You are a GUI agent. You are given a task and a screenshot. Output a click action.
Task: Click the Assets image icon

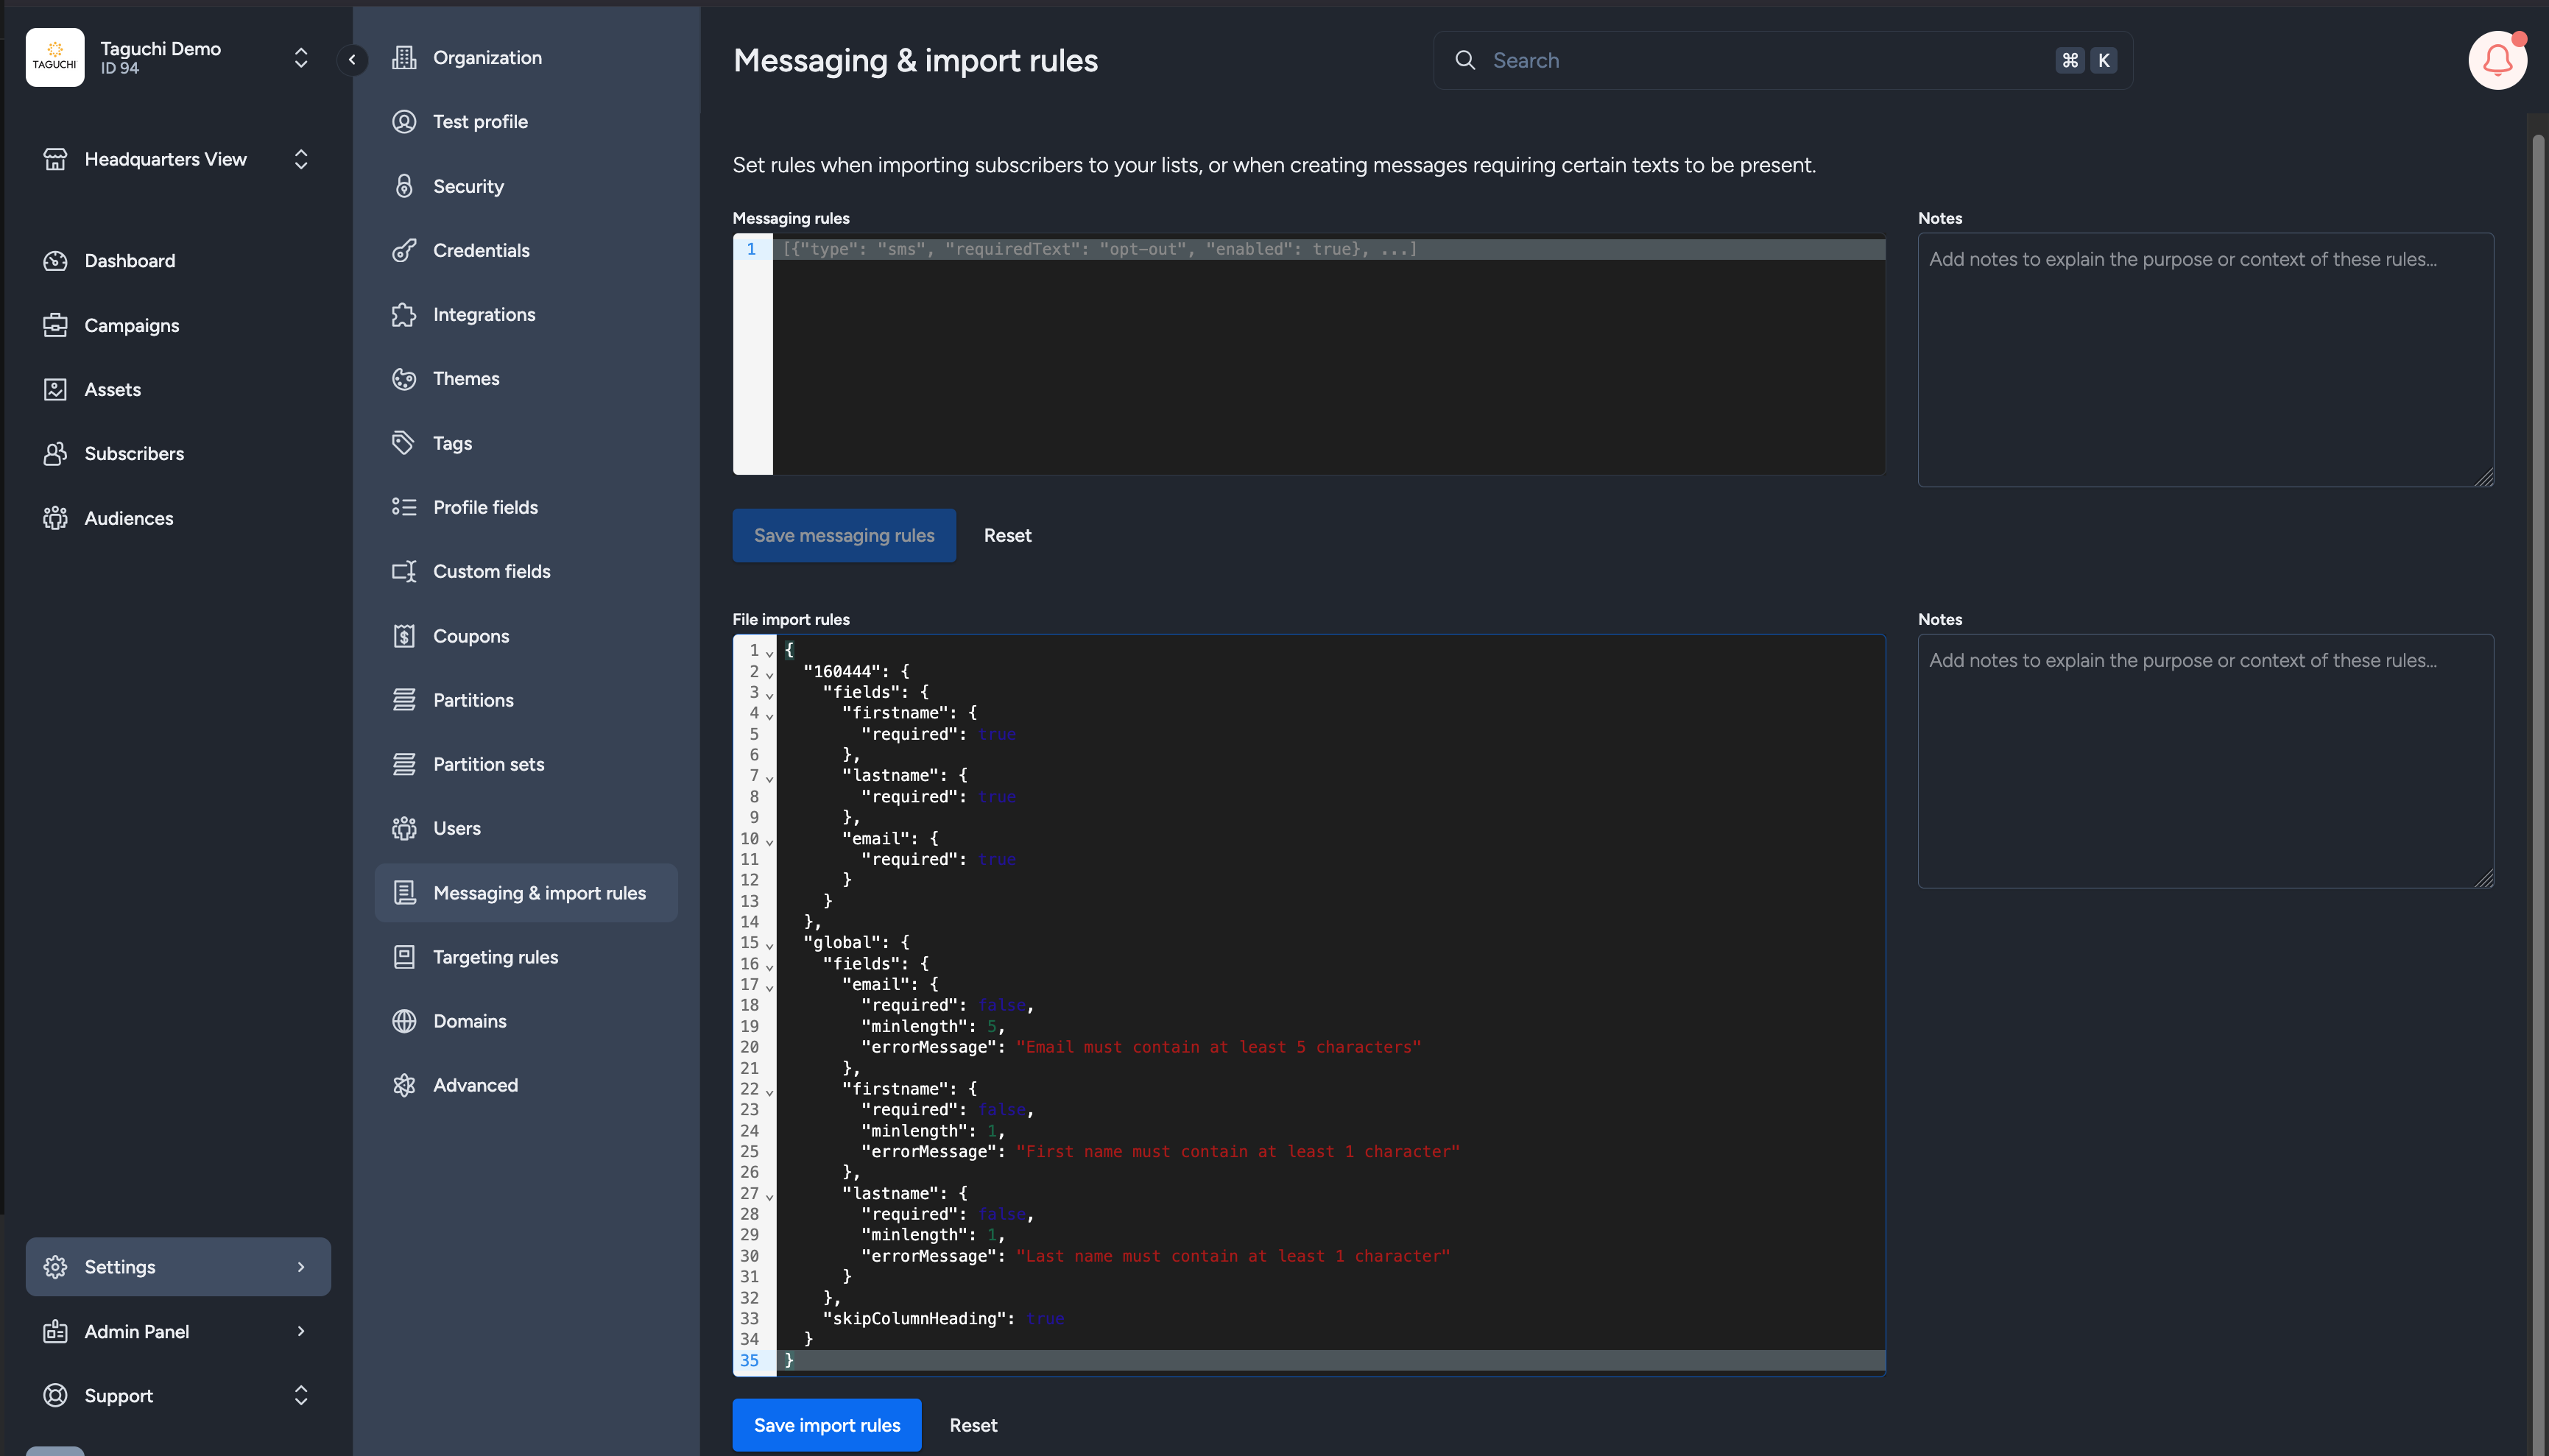55,389
